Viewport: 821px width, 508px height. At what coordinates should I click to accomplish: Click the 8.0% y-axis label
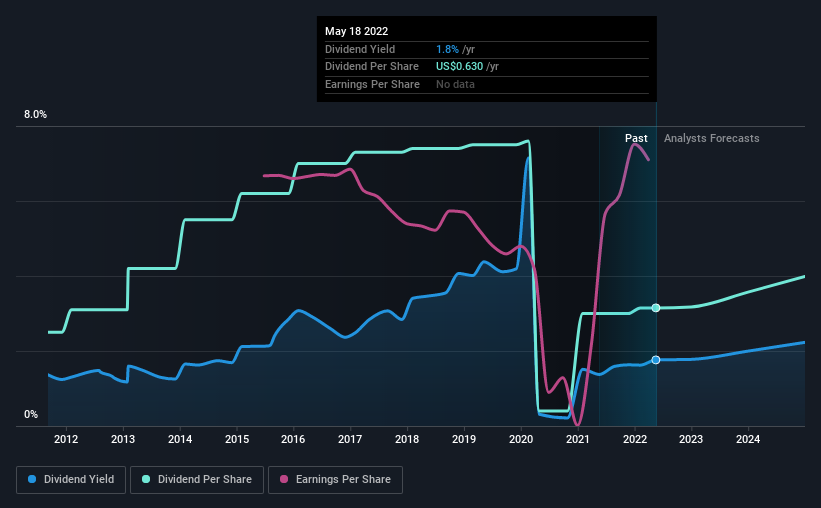(x=35, y=114)
